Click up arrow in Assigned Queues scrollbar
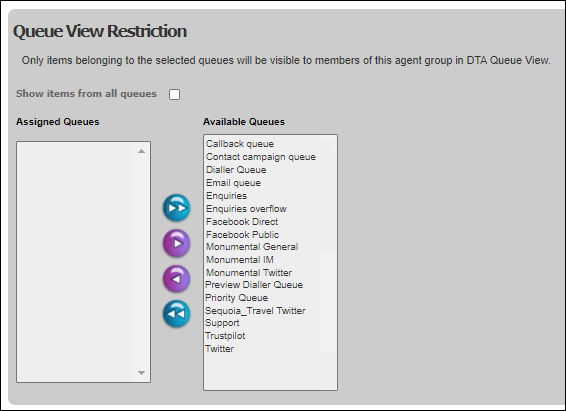This screenshot has height=411, width=566. pos(142,151)
